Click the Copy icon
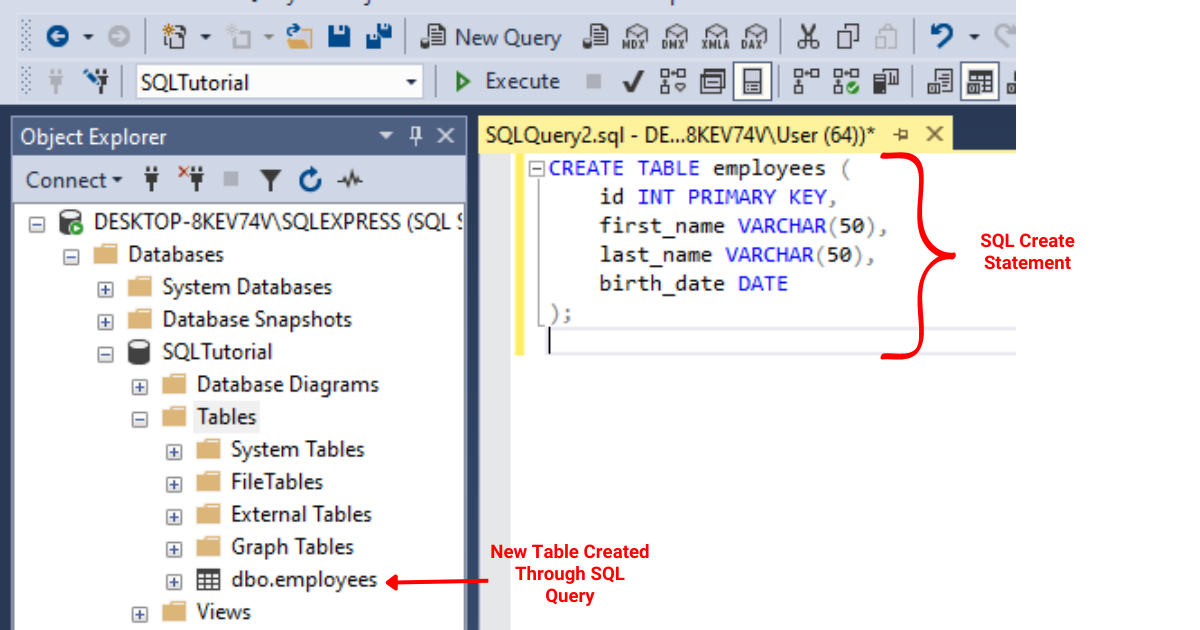1200x630 pixels. point(848,38)
